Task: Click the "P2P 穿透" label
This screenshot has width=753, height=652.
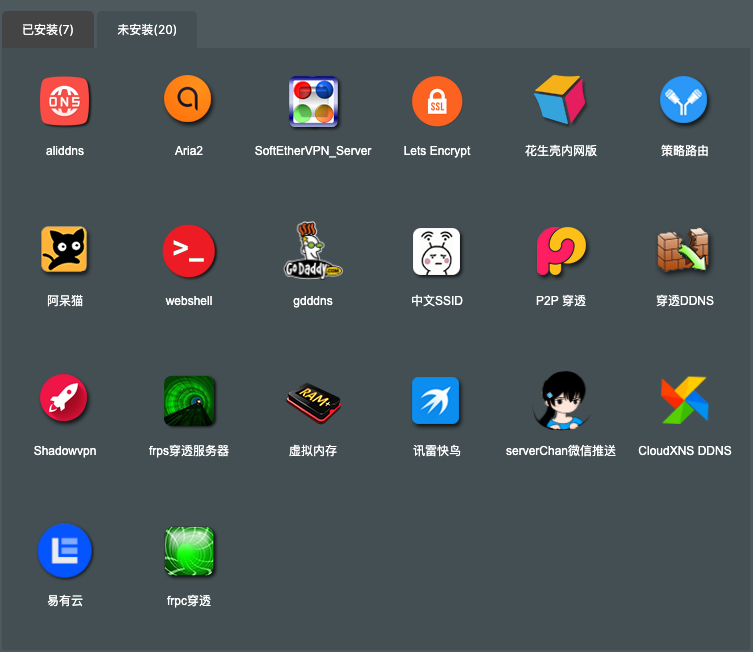Action: pos(561,301)
